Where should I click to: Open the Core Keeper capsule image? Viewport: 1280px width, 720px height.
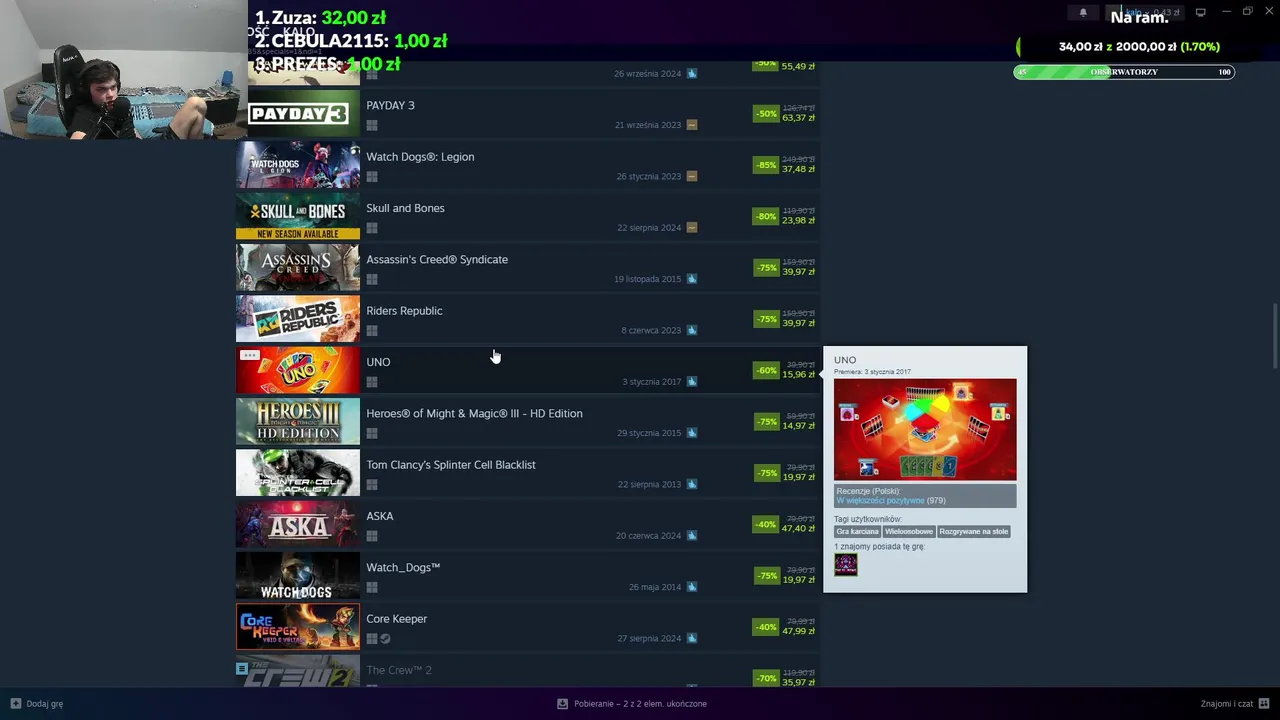298,627
